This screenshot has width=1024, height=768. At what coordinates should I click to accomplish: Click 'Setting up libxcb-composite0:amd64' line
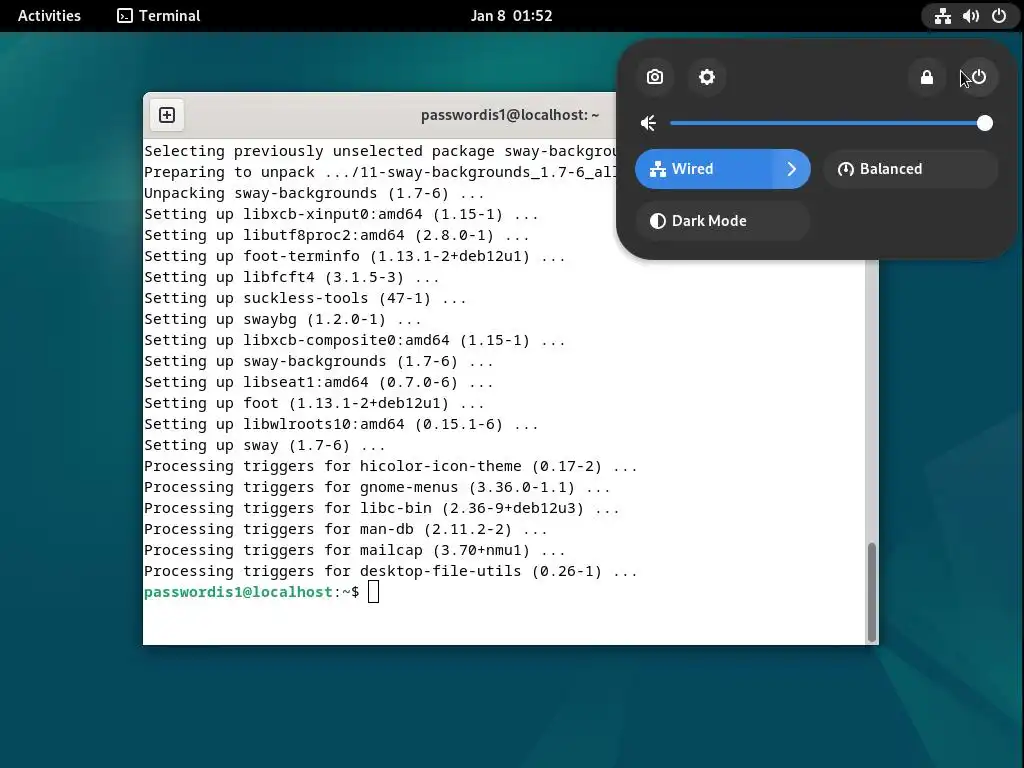click(x=355, y=340)
